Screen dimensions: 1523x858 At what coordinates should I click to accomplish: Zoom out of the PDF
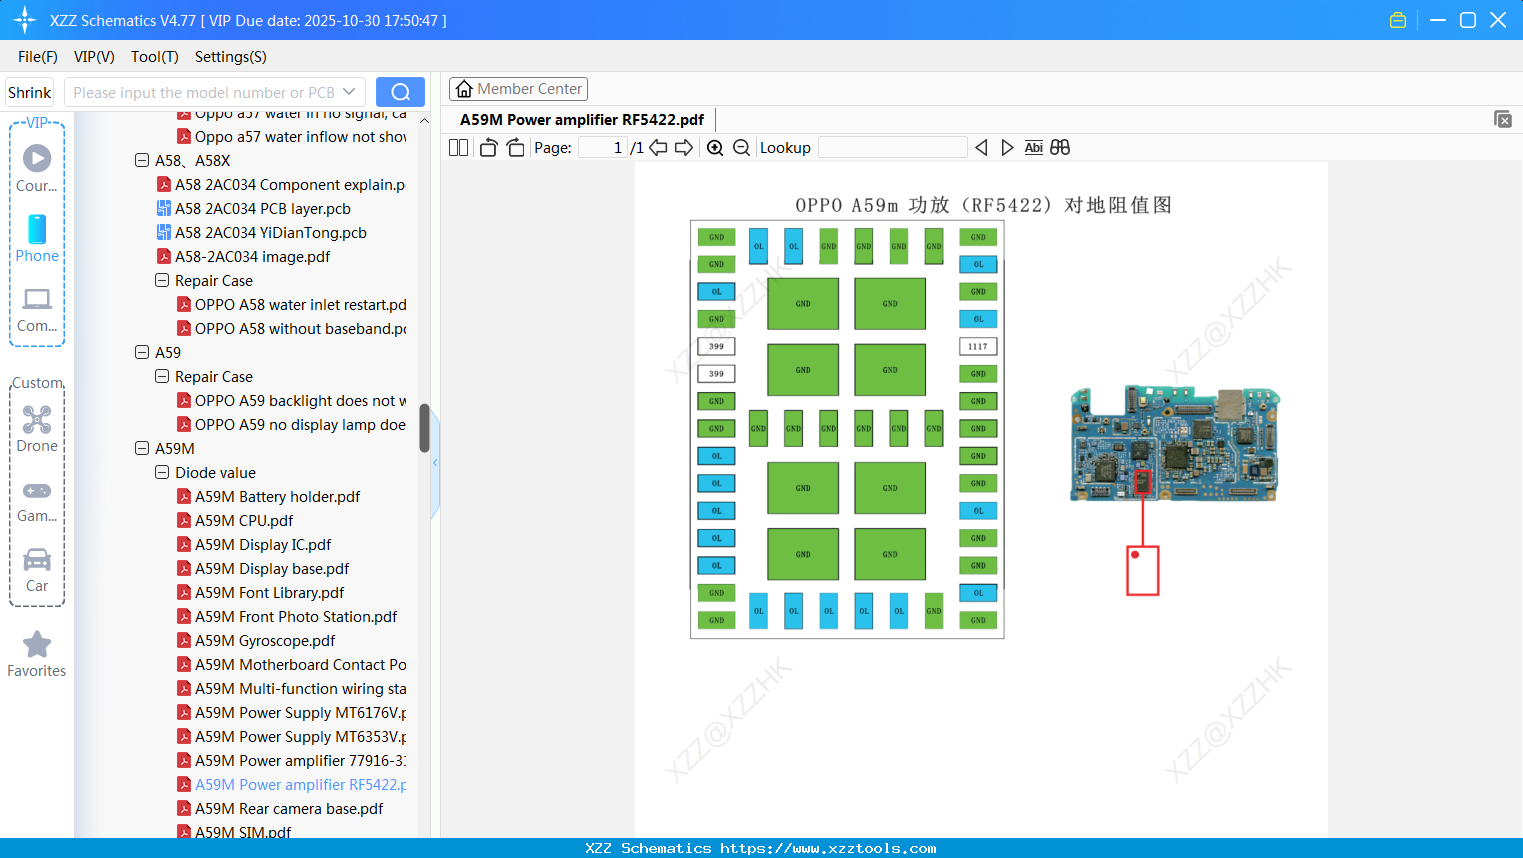(741, 148)
